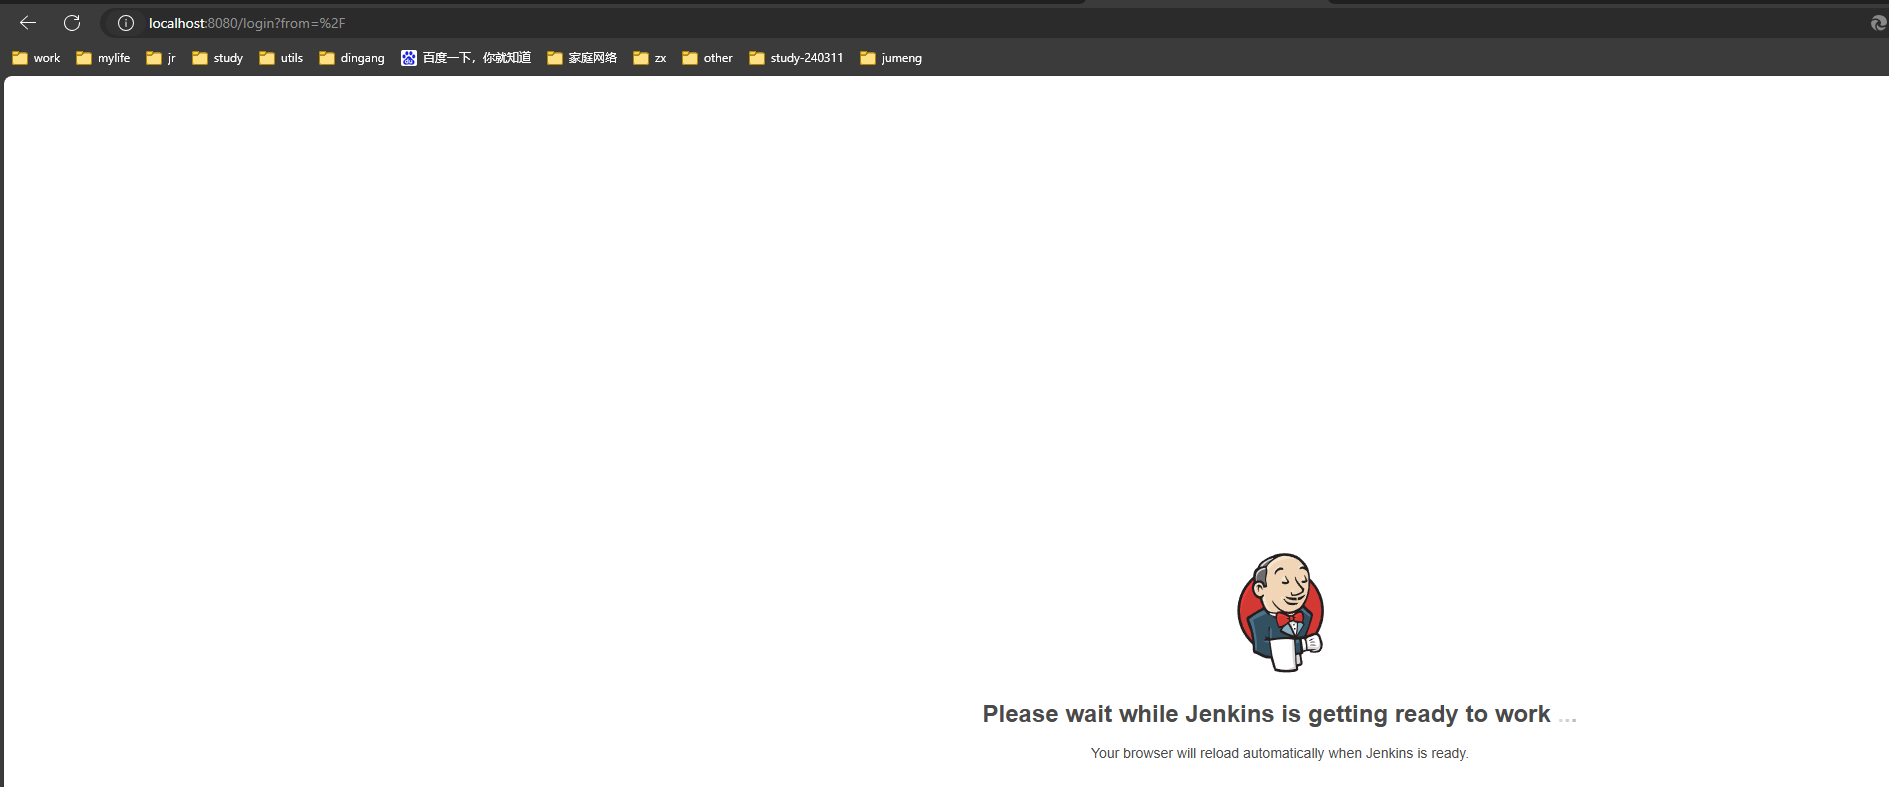The width and height of the screenshot is (1889, 787).
Task: Expand the jr bookmark folder
Action: [160, 58]
